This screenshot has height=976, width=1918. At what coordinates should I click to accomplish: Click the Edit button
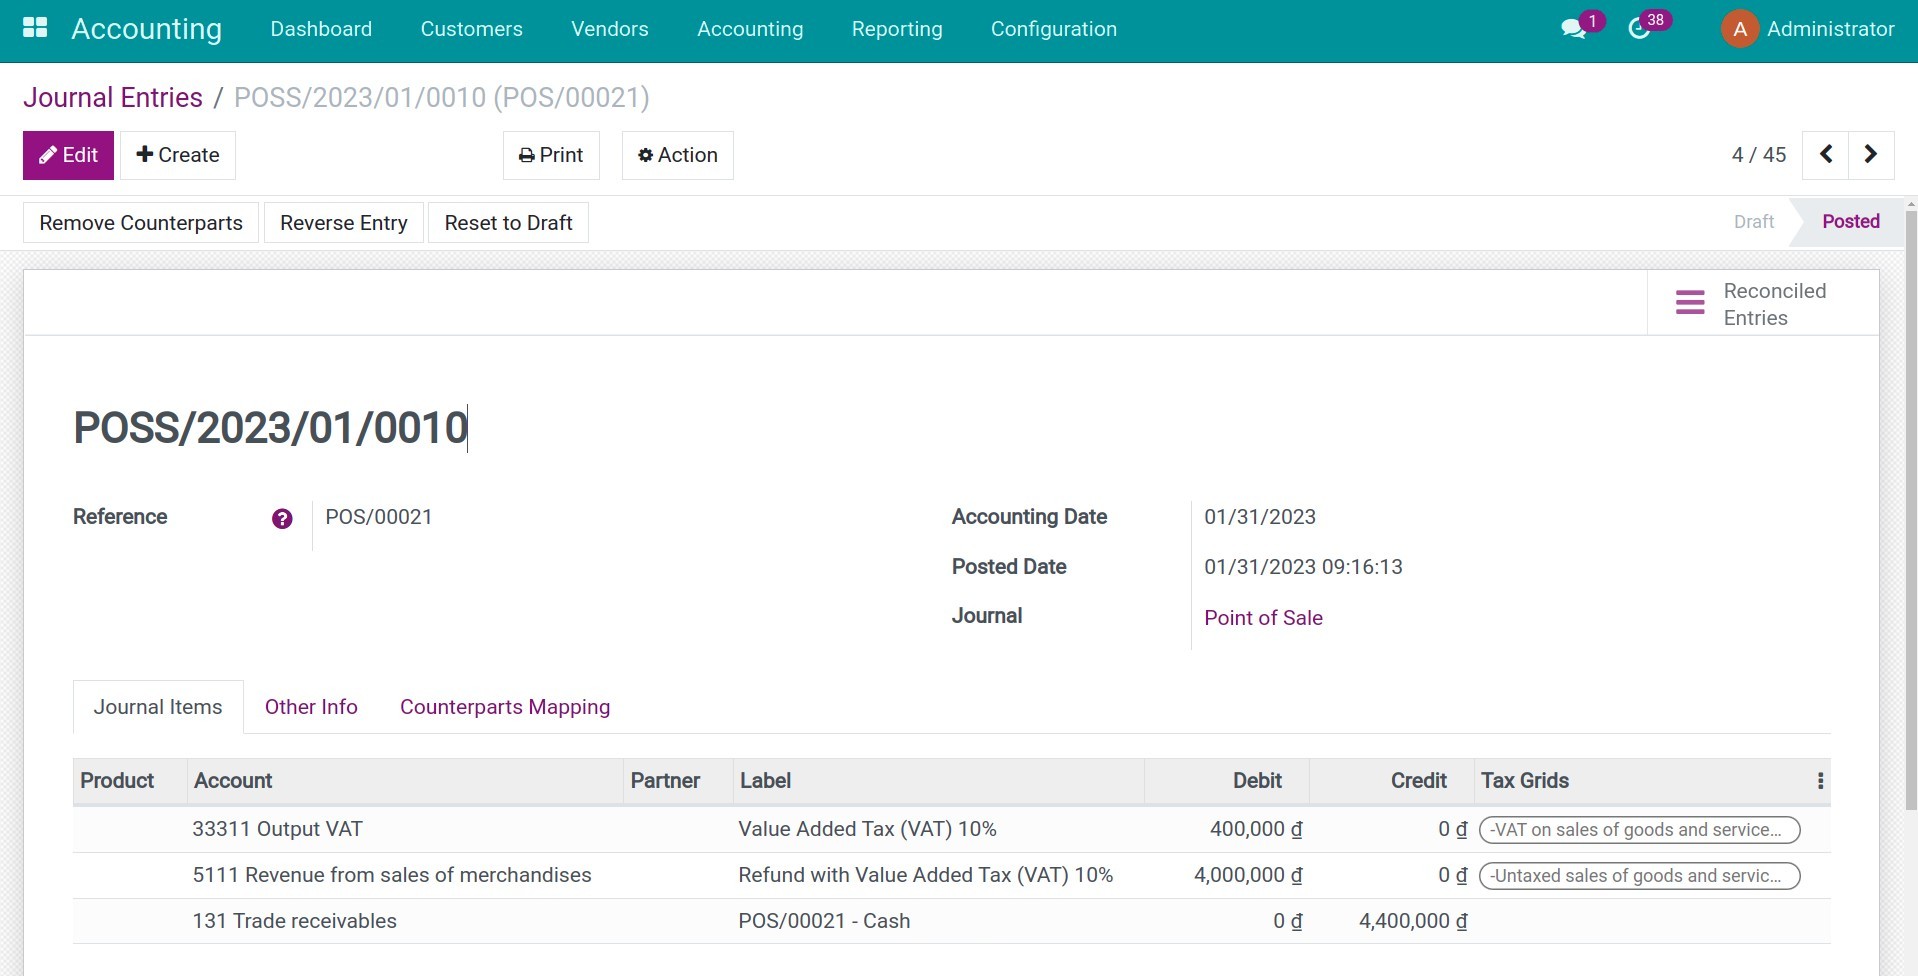68,155
